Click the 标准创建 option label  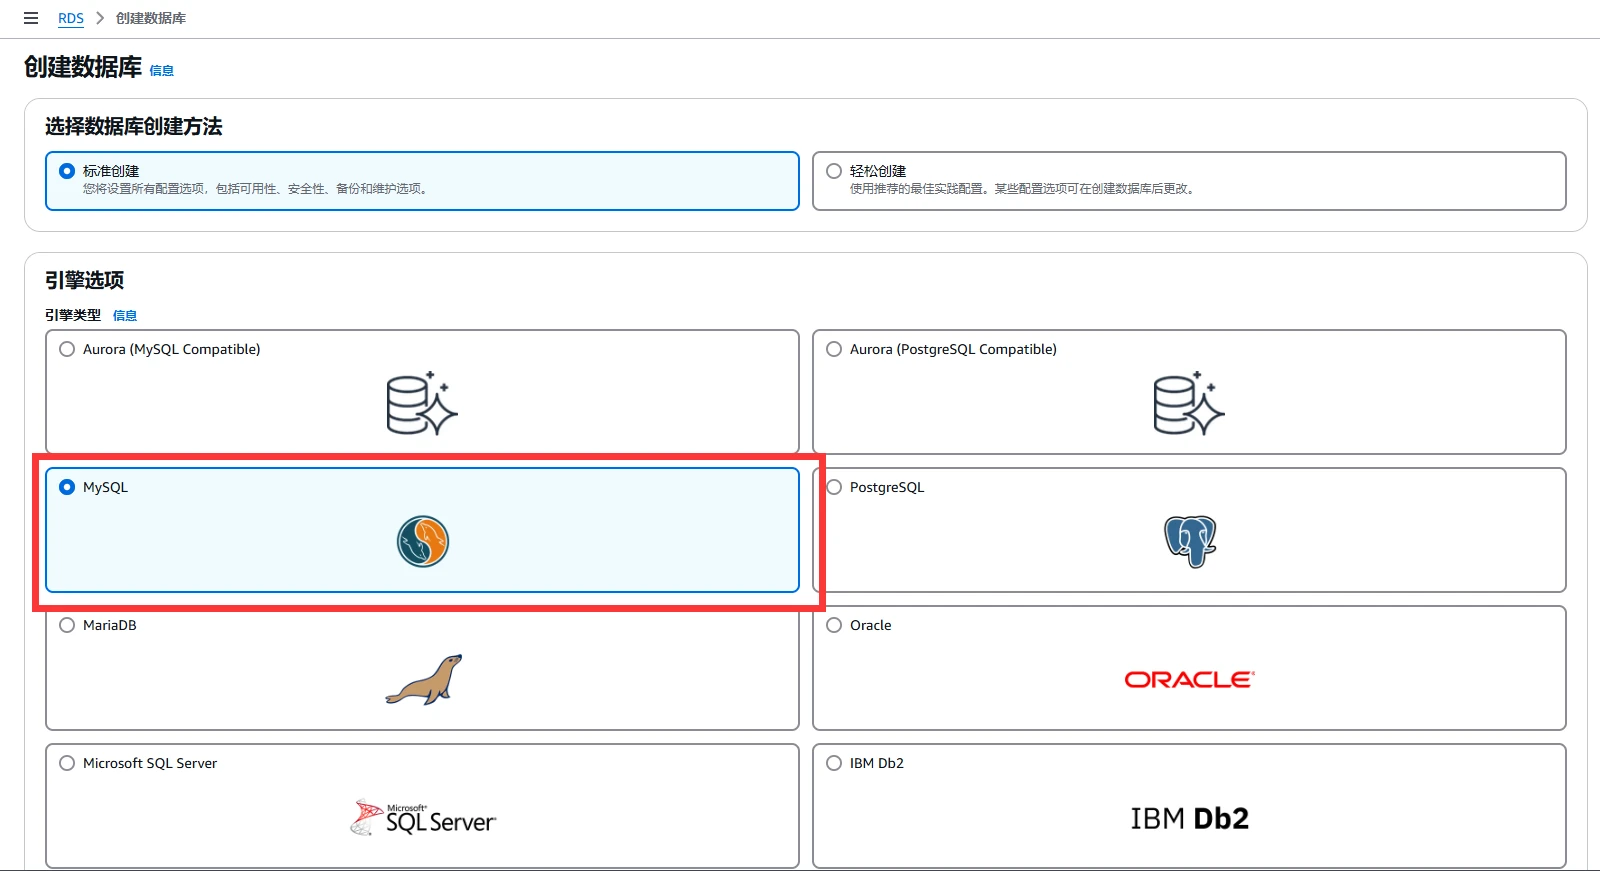coord(111,171)
